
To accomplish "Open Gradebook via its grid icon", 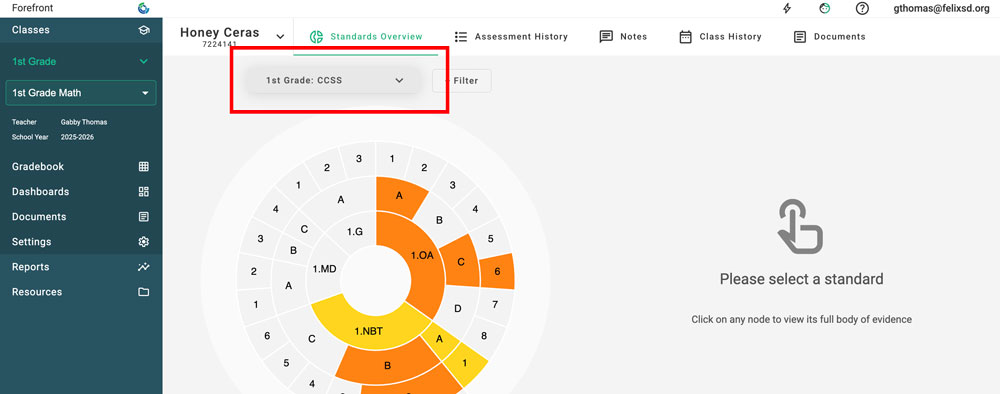I will coord(143,166).
